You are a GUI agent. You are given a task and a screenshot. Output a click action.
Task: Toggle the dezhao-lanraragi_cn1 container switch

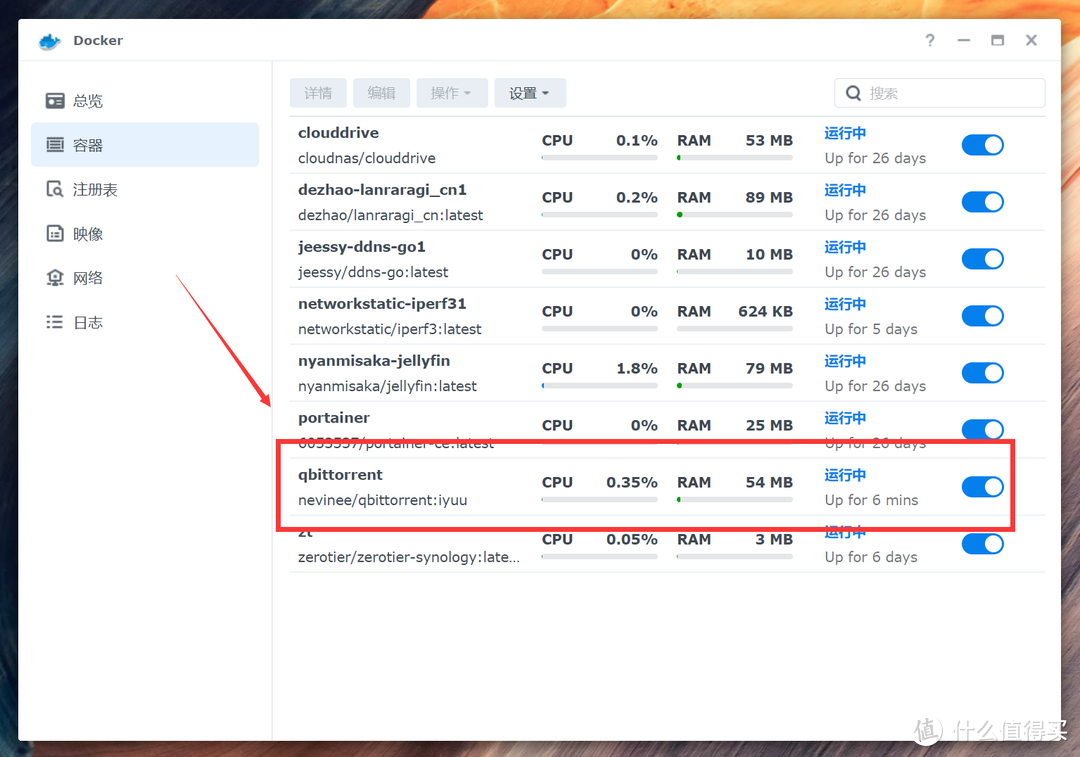[982, 202]
